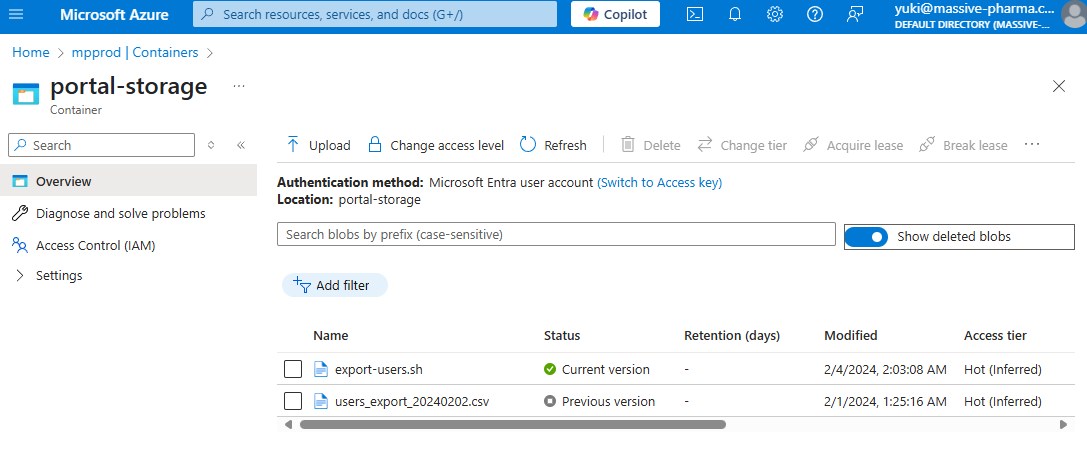Open the Cloud Shell icon

(695, 14)
